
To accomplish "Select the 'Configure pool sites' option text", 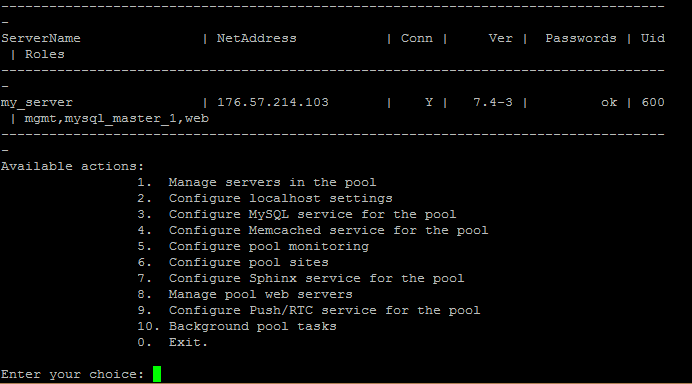I will point(248,262).
